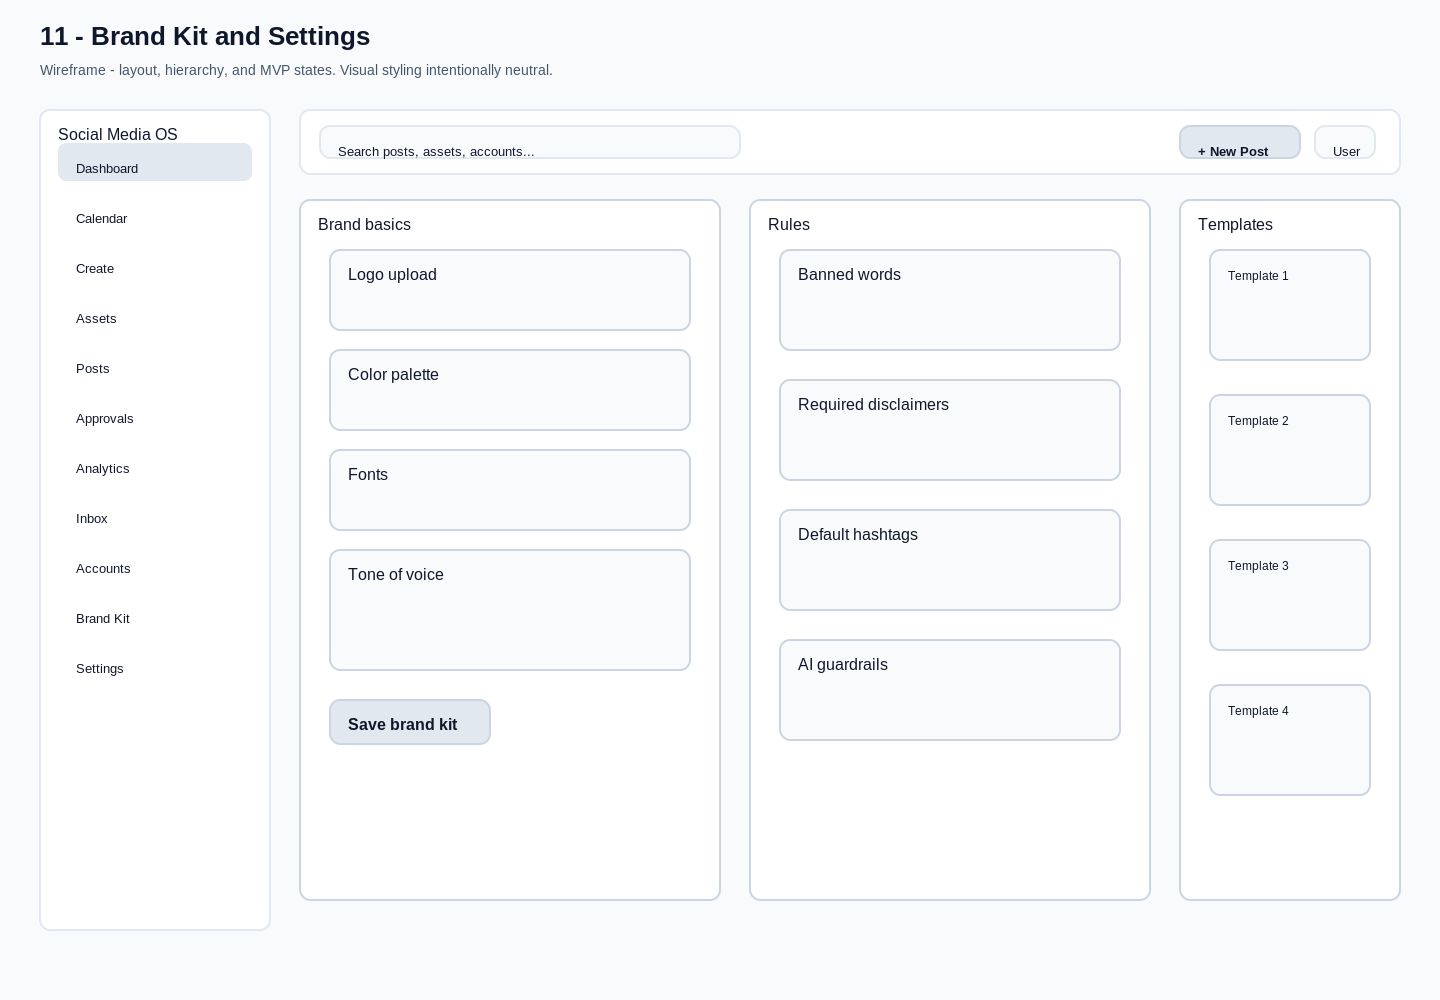Click the search posts, assets, accounts field
This screenshot has width=1440, height=1000.
pyautogui.click(x=530, y=142)
